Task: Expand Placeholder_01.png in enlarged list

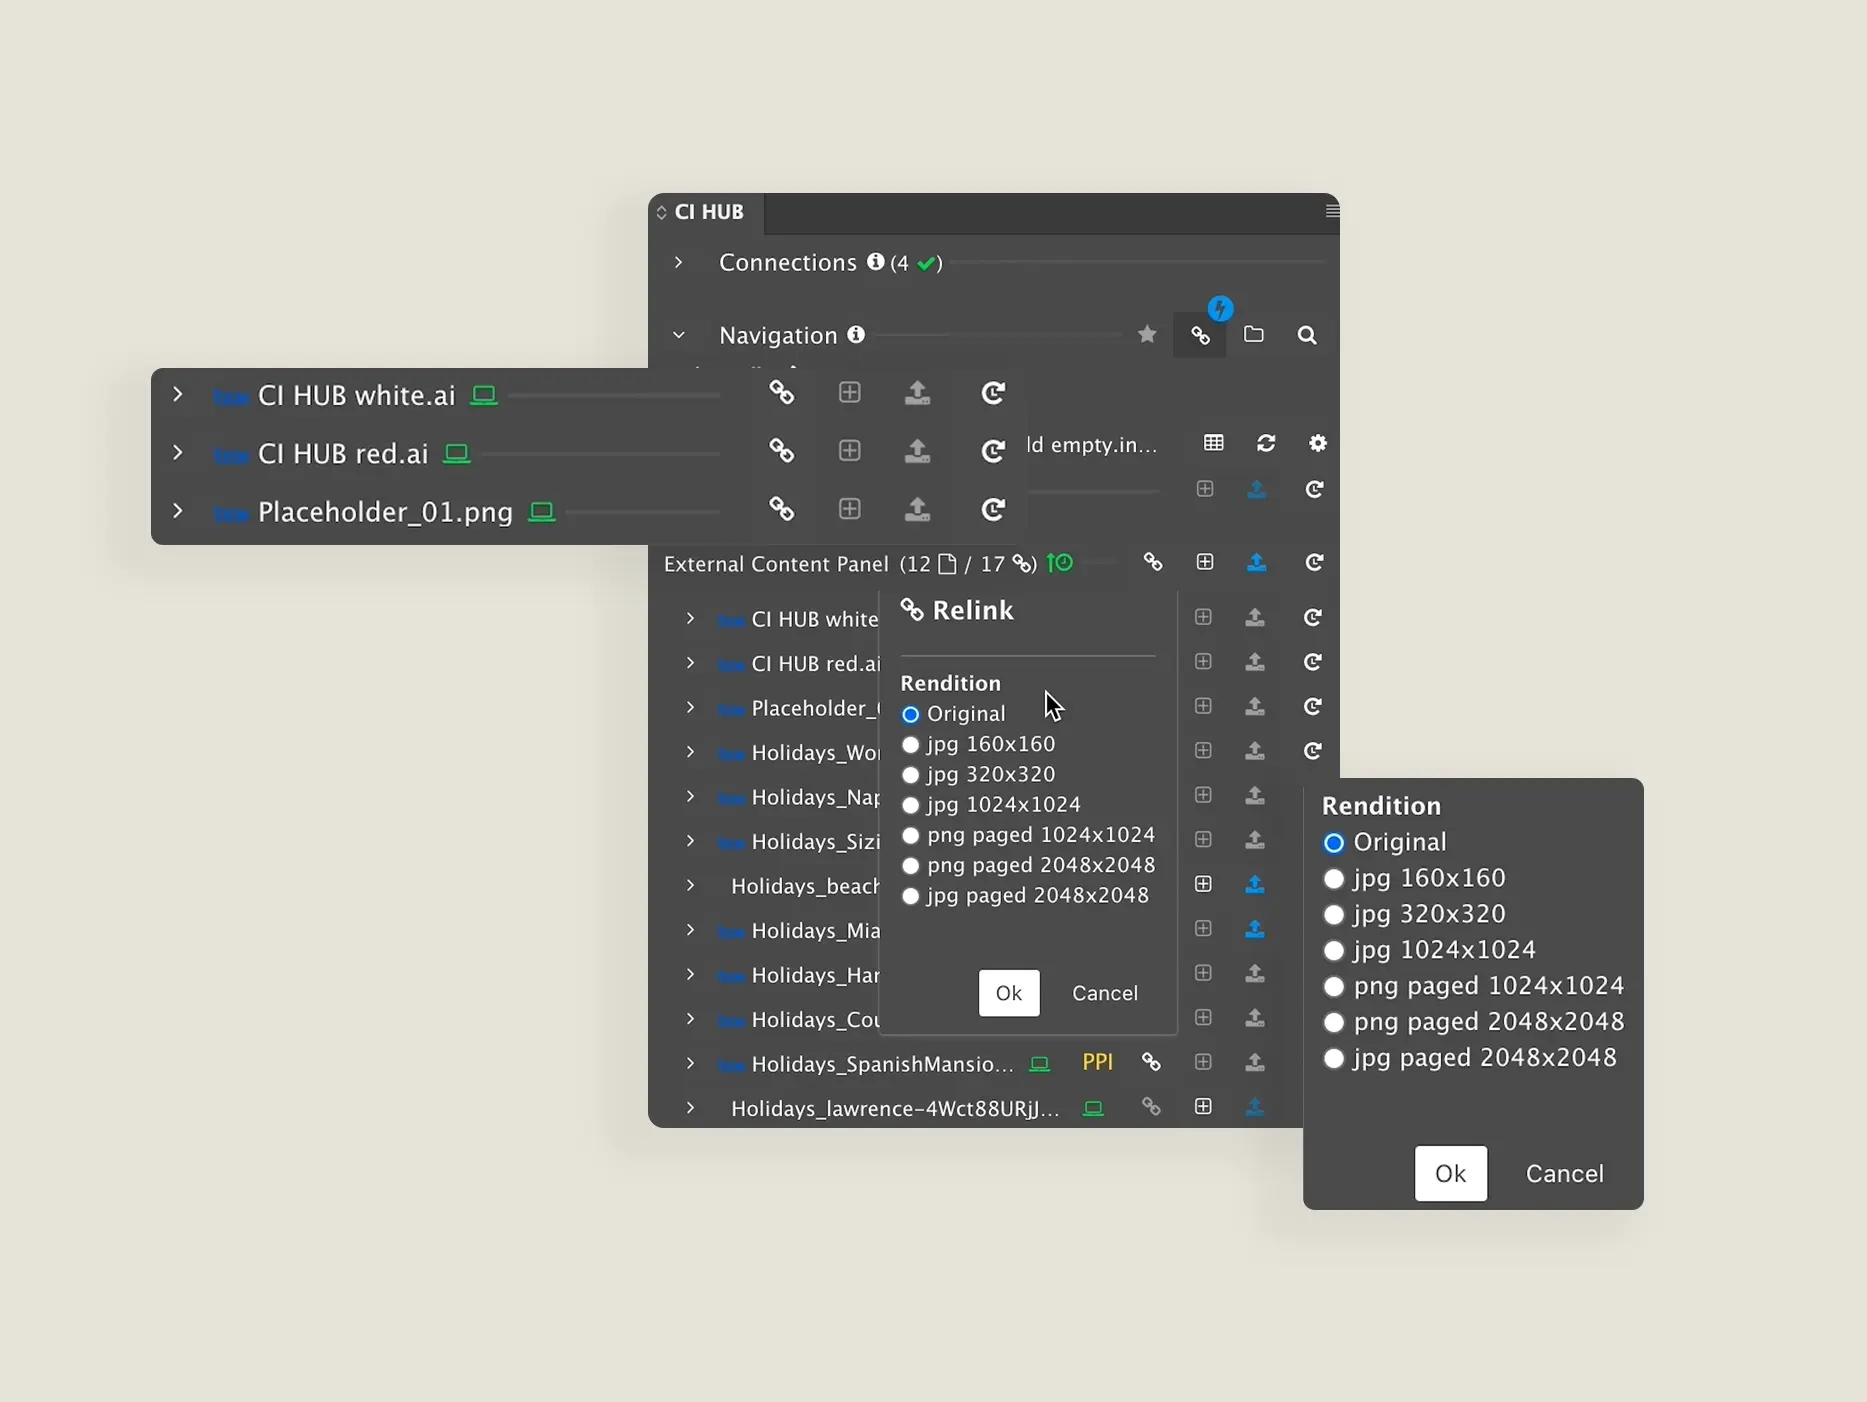Action: [x=177, y=510]
